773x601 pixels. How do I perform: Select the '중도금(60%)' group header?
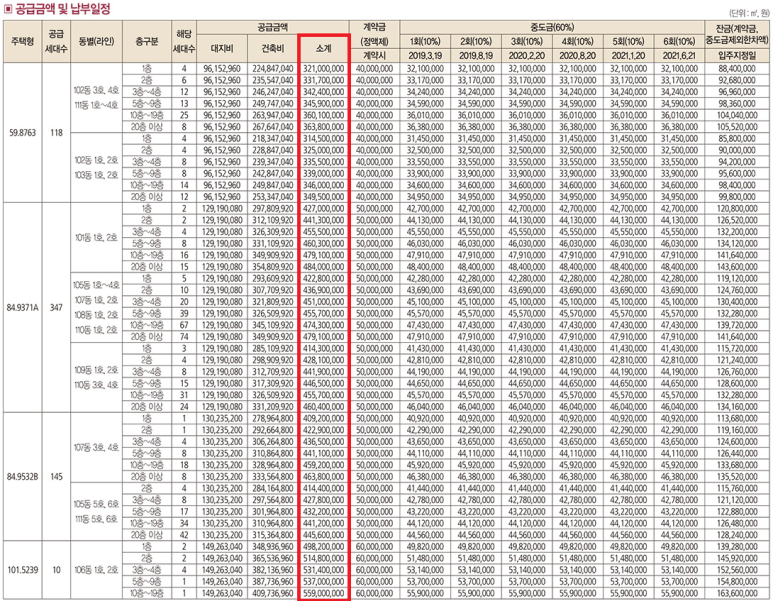[552, 28]
